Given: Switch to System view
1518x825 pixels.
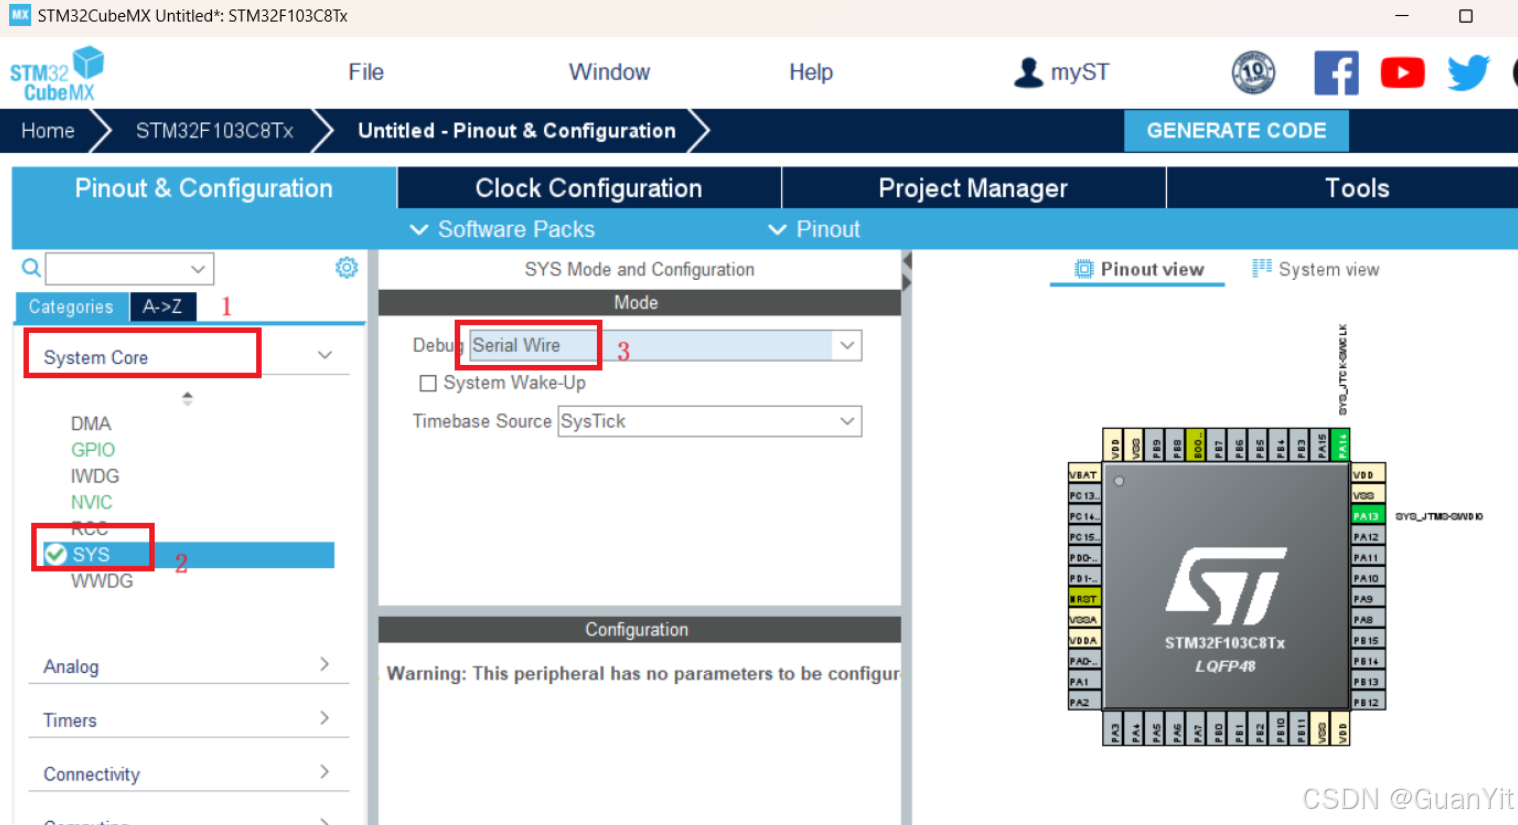Looking at the screenshot, I should [1315, 269].
